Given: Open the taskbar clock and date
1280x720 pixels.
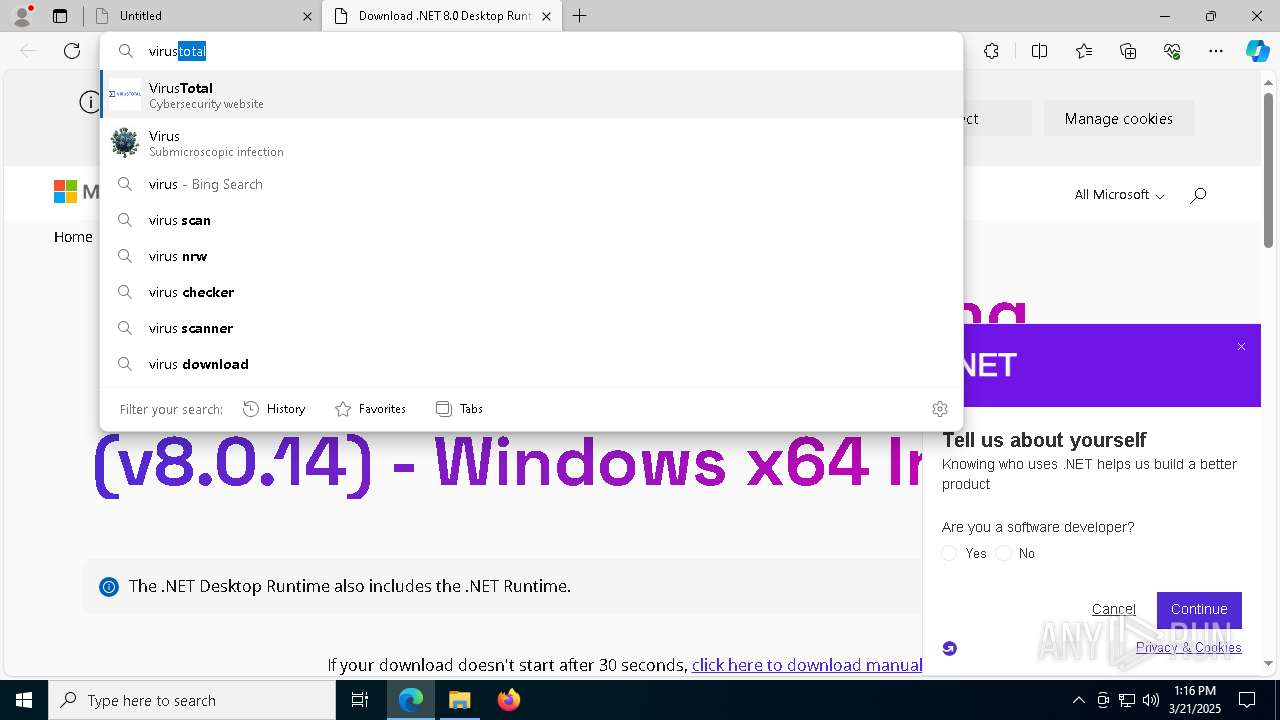Looking at the screenshot, I should (x=1195, y=700).
